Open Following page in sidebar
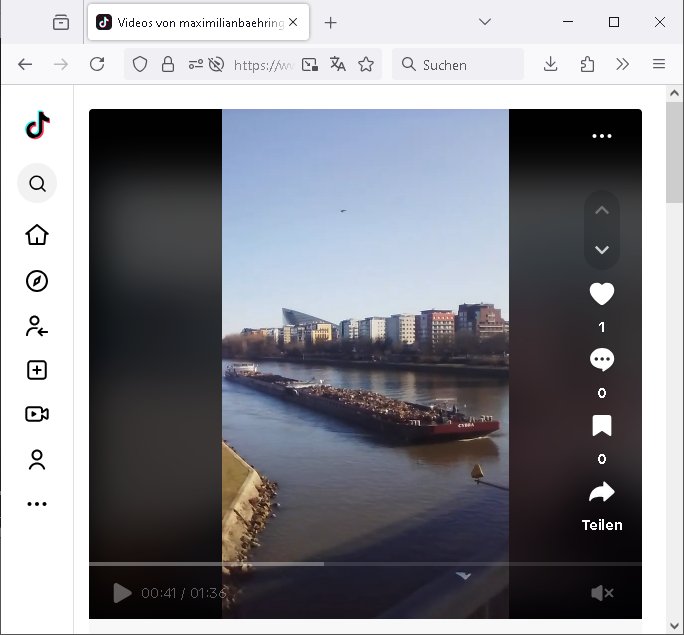Image resolution: width=684 pixels, height=635 pixels. click(37, 326)
